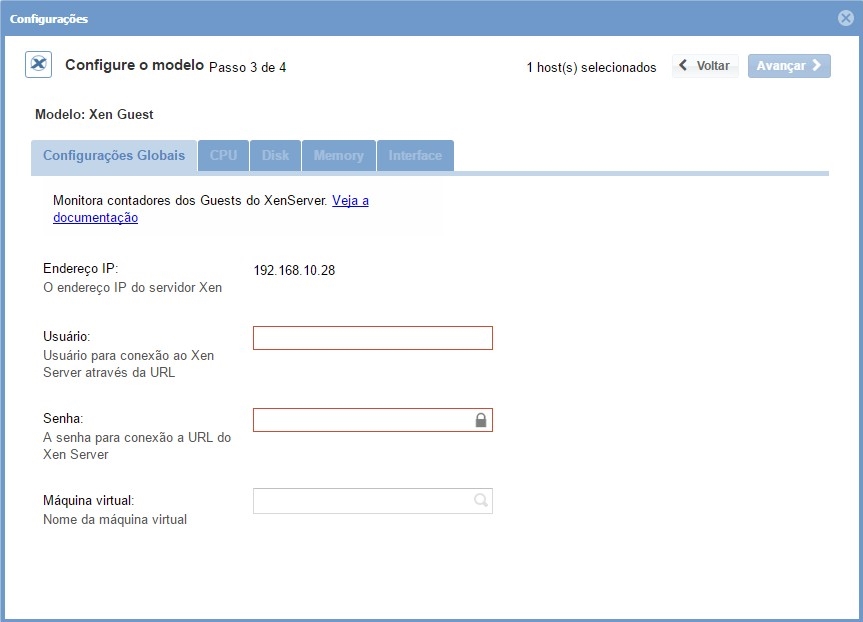Screen dimensions: 863x622
Task: Click the Modelo: Xen Guest label
Action: (94, 115)
